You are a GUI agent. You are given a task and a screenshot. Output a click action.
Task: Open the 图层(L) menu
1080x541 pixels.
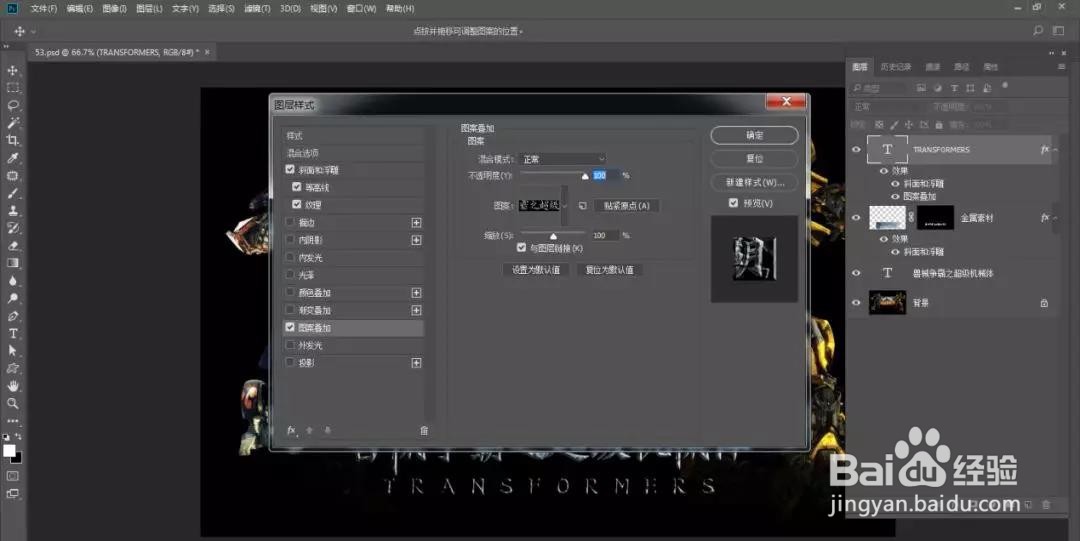pos(149,9)
